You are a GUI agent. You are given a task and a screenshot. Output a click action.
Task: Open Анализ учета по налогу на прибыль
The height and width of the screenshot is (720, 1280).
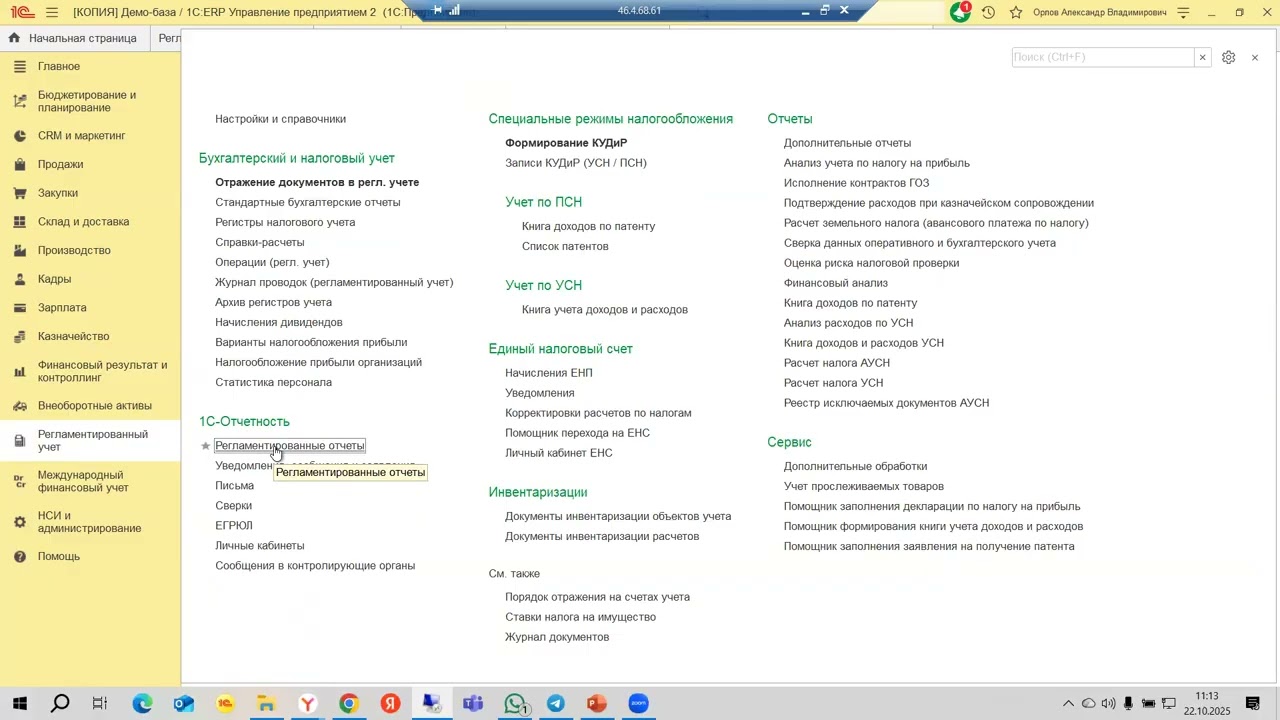coord(877,163)
